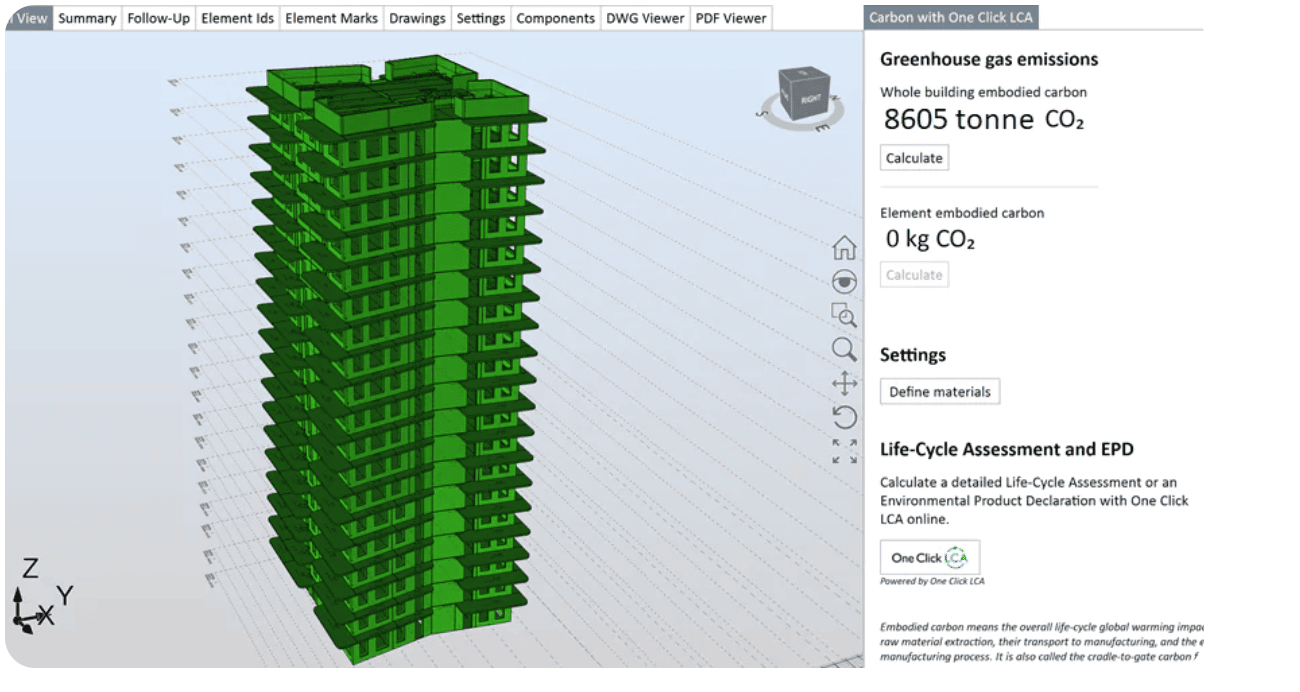
Task: Open the Summary tab
Action: (87, 18)
